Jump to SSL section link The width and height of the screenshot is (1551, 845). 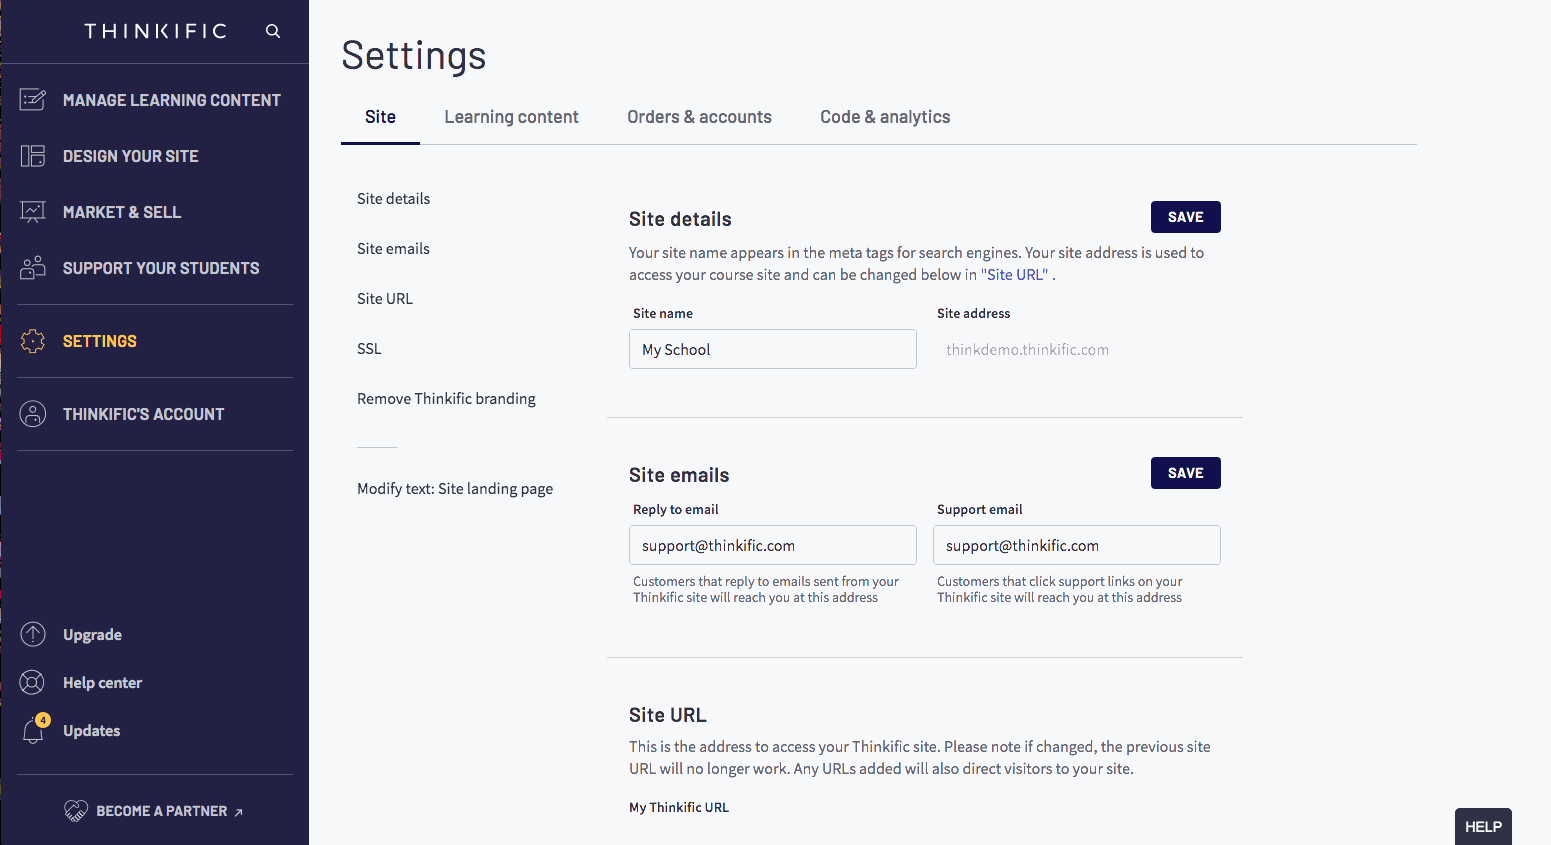(x=369, y=348)
